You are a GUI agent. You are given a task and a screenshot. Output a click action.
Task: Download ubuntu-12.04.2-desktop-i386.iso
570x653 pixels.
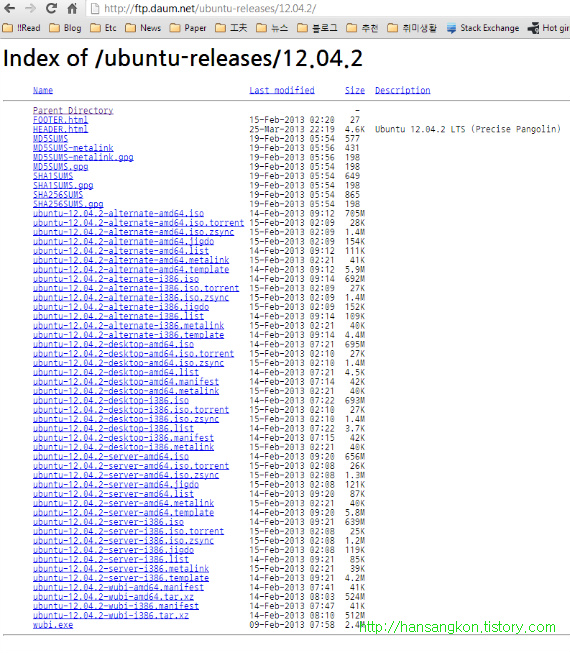[111, 401]
